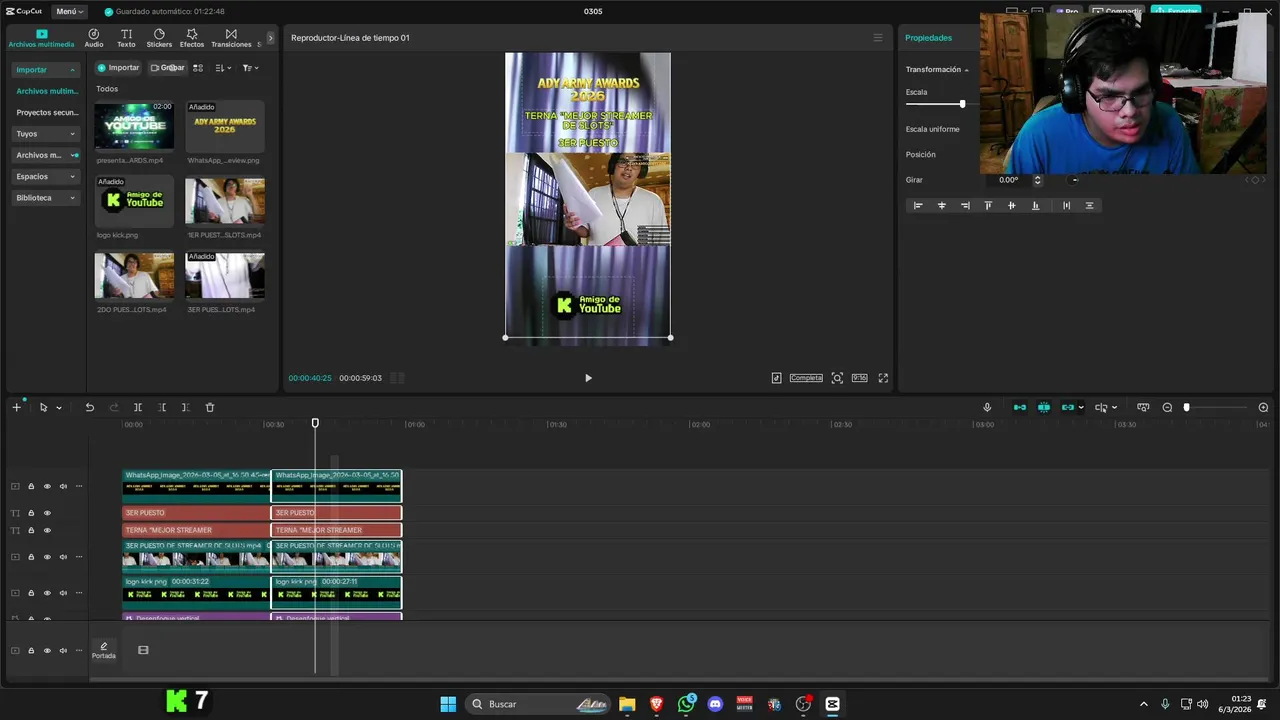Hide the WhatsApp image track

tap(47, 487)
